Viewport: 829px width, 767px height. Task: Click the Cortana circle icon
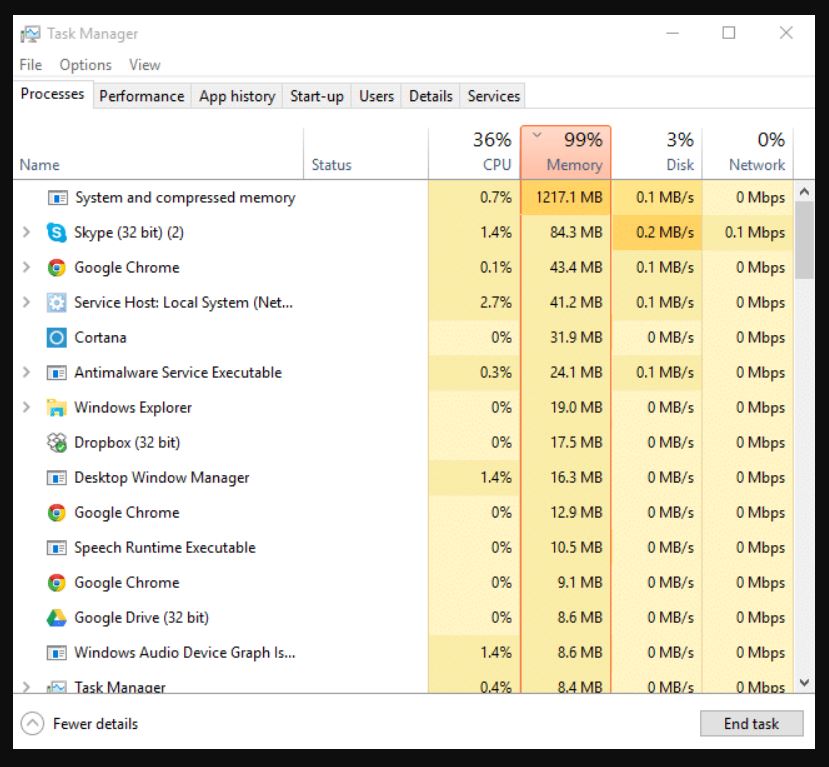click(57, 338)
